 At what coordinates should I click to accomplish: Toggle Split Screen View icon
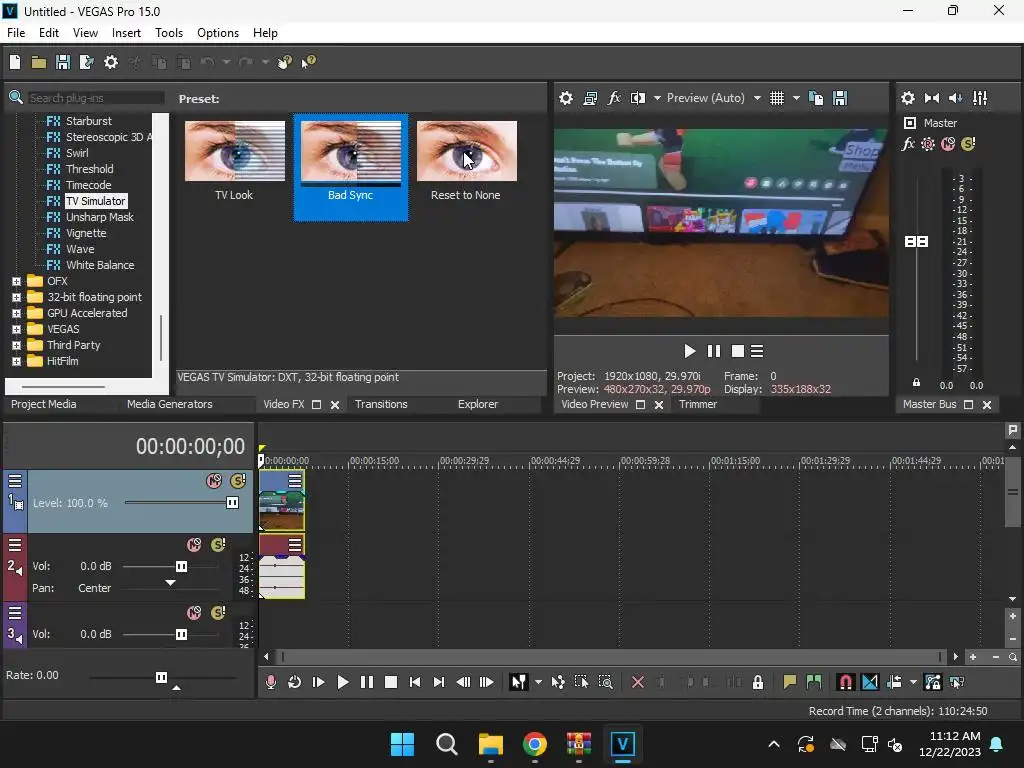click(638, 98)
